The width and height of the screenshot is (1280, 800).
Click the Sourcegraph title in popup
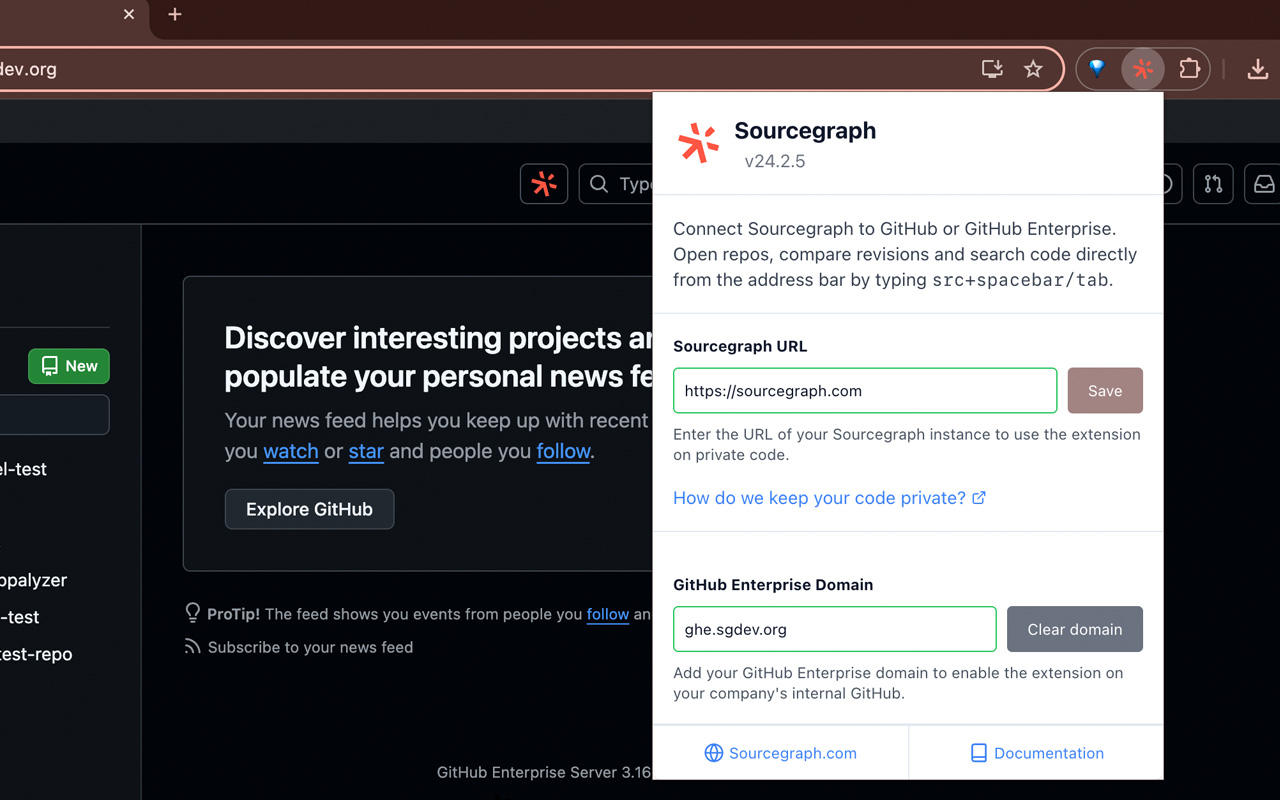pyautogui.click(x=805, y=131)
